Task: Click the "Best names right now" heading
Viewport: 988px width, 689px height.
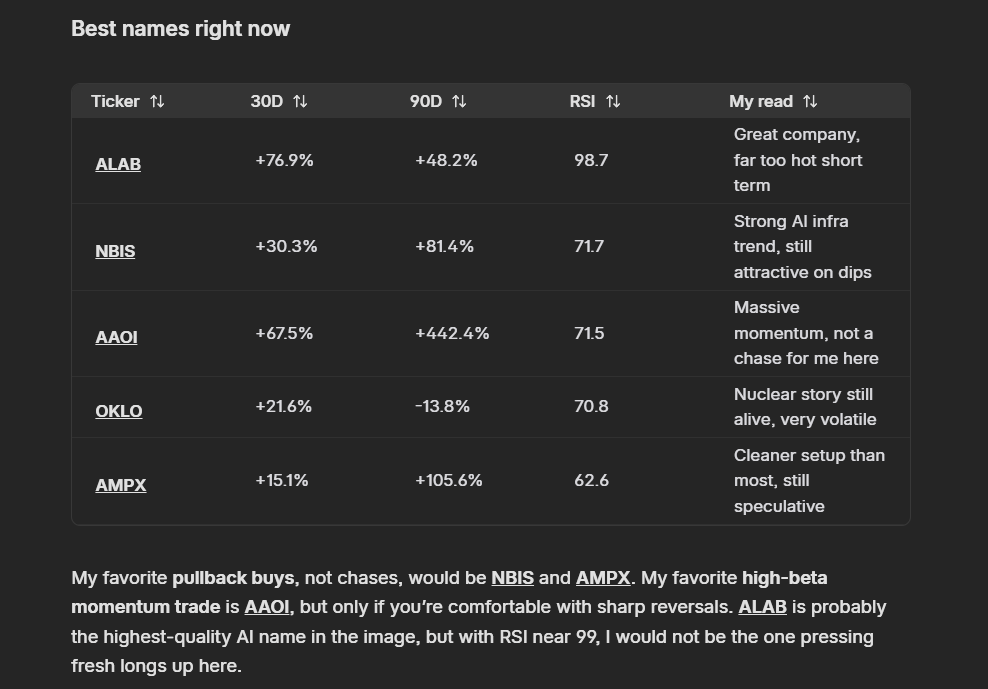Action: tap(181, 29)
